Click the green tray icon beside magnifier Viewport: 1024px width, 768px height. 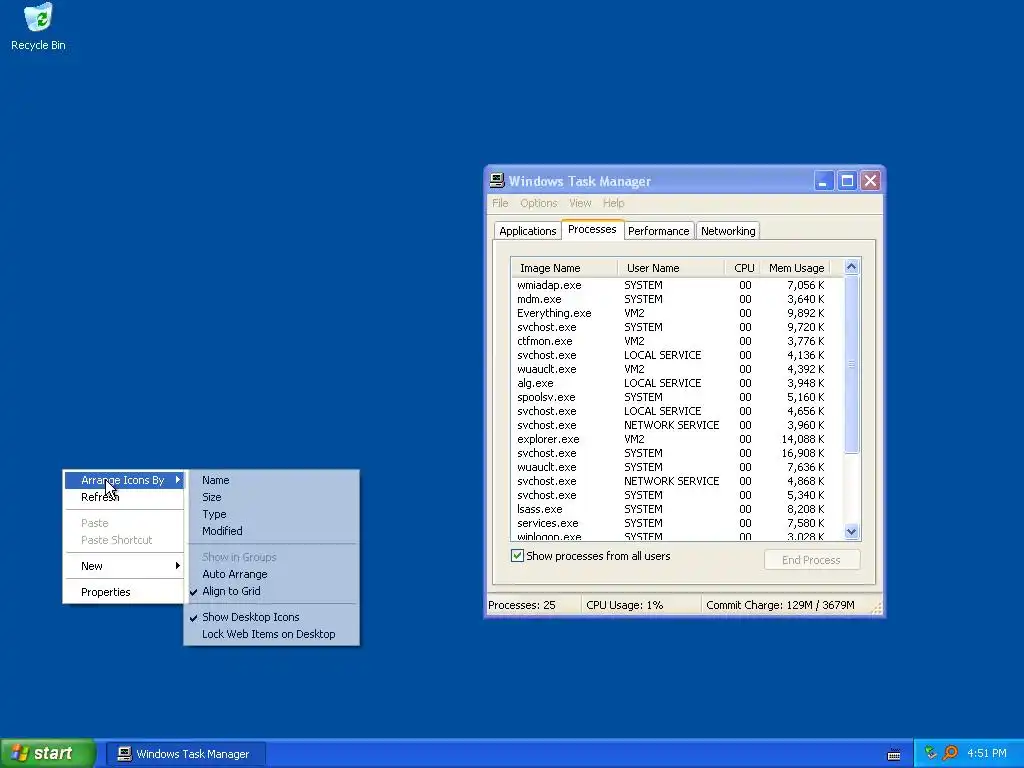click(x=931, y=753)
